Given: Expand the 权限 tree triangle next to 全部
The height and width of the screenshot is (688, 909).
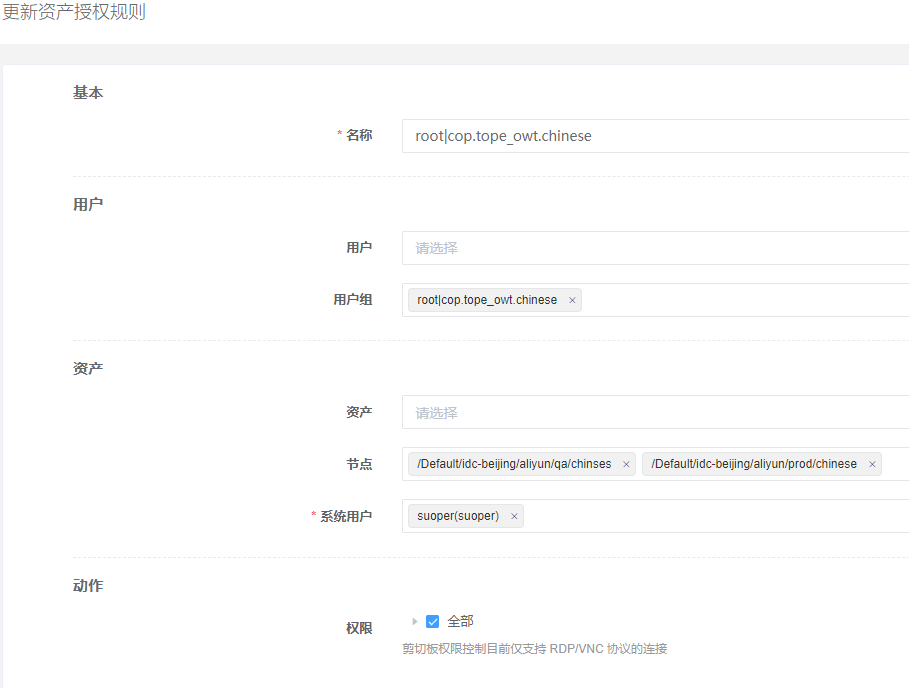Looking at the screenshot, I should pos(414,621).
